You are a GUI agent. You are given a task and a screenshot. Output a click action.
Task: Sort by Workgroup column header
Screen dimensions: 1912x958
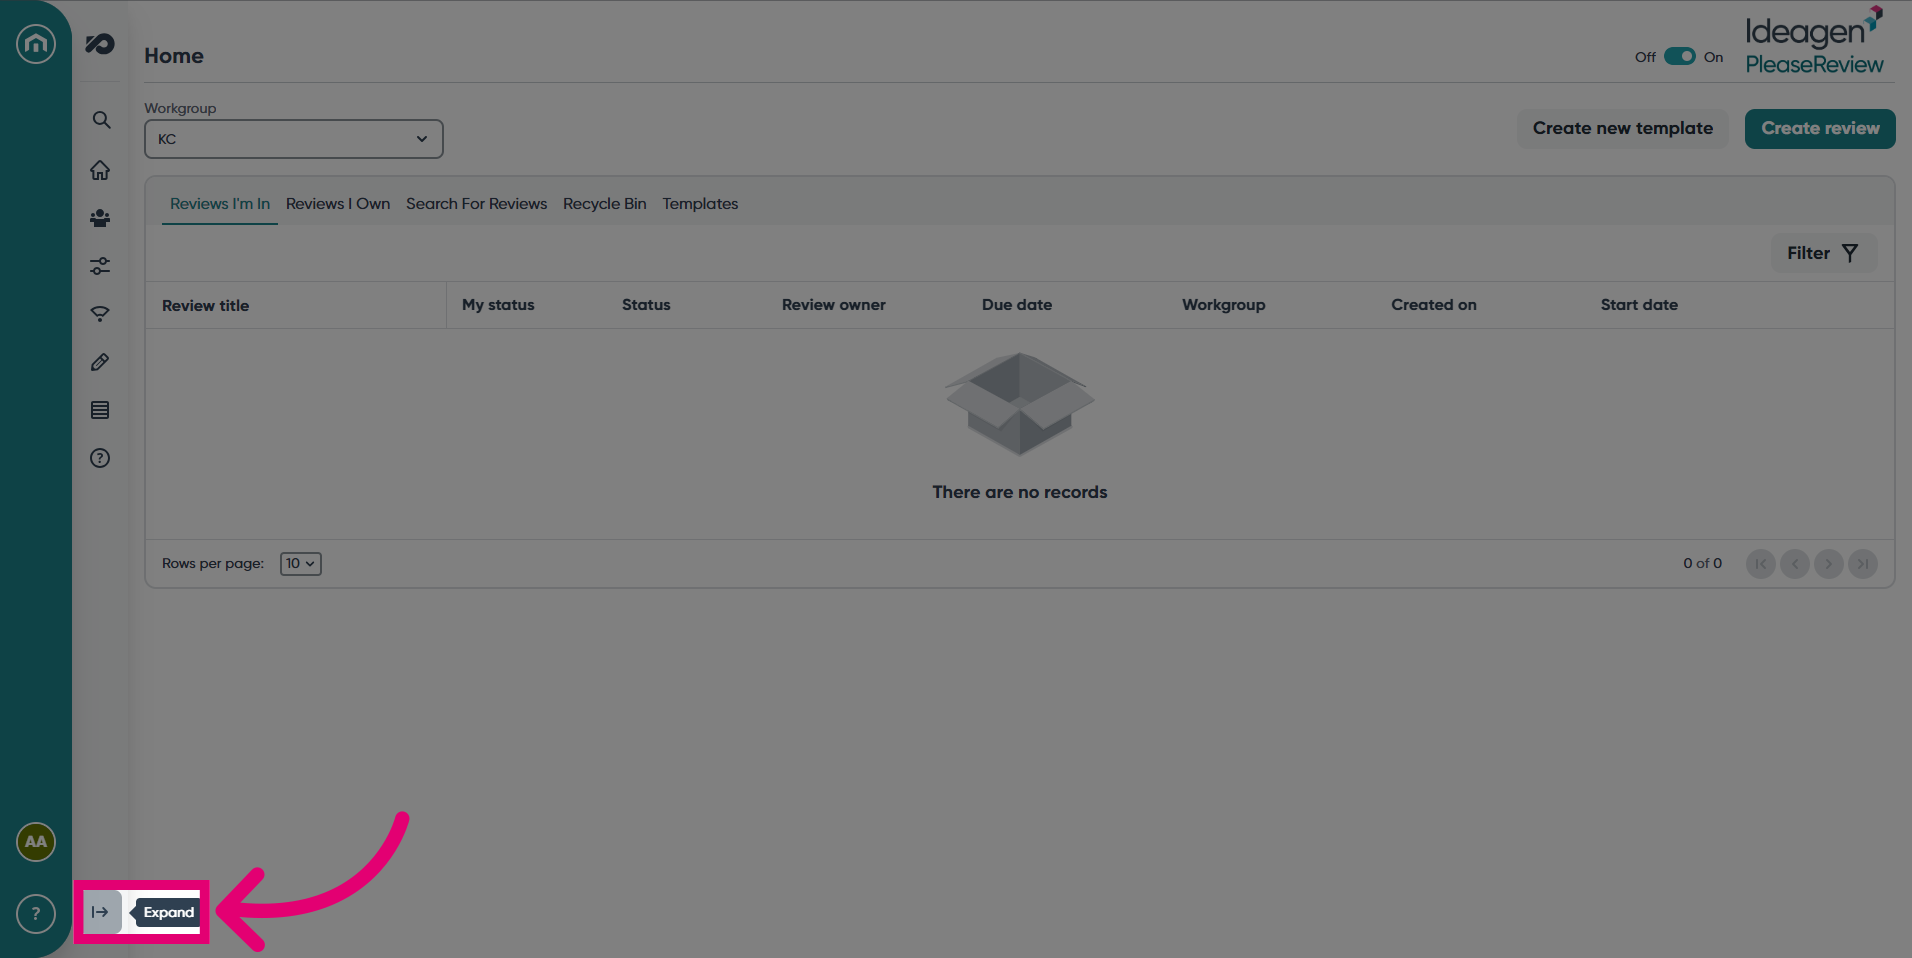click(1224, 305)
